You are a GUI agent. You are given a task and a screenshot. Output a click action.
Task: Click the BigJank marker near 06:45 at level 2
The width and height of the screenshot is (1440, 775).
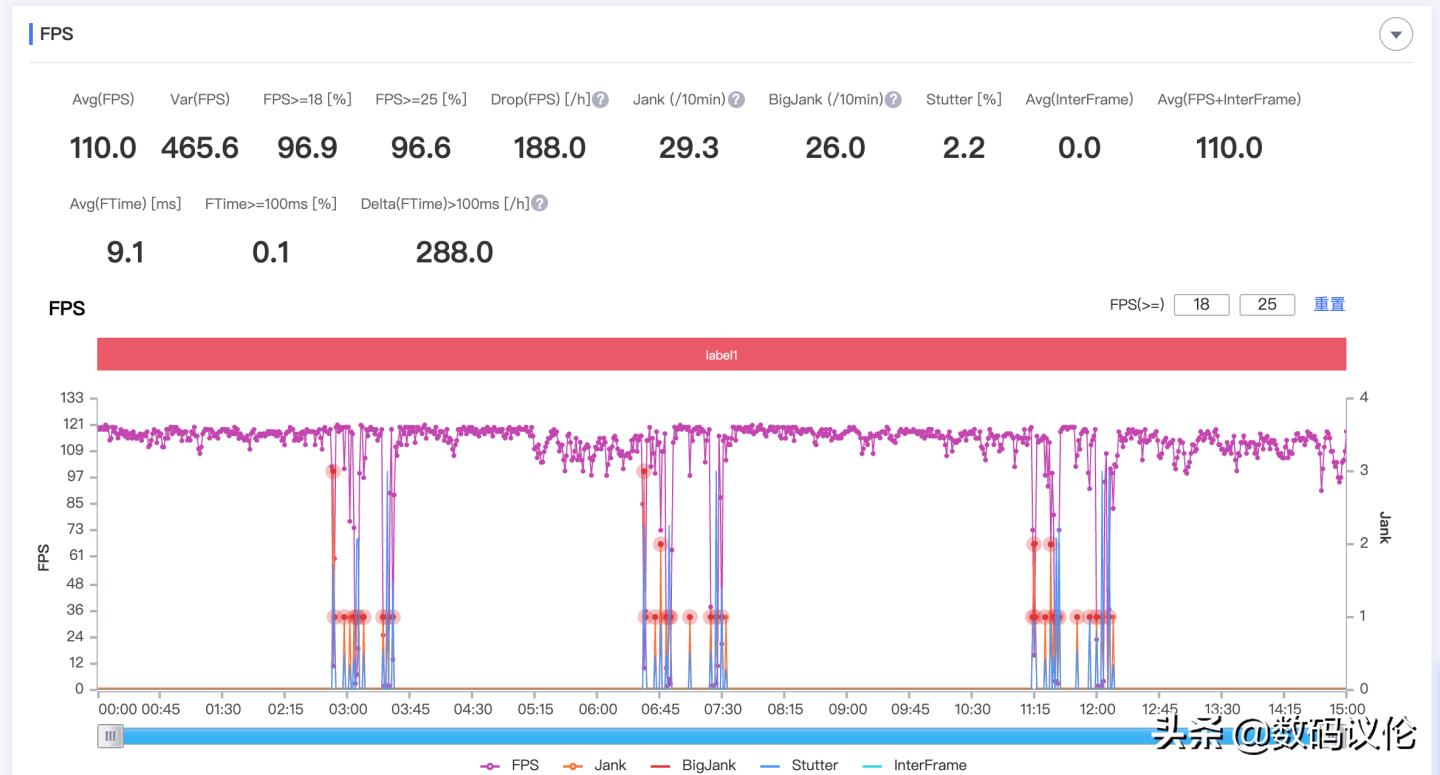pos(661,544)
